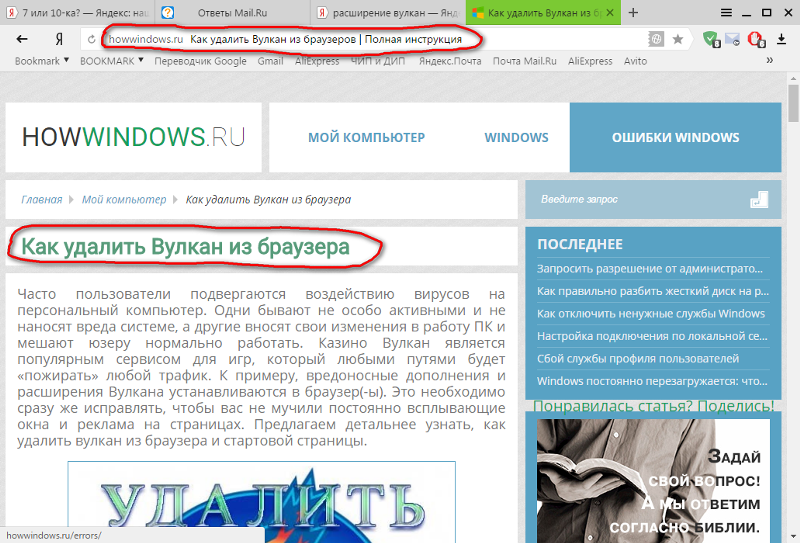Bookmark this page with the star icon

click(678, 39)
